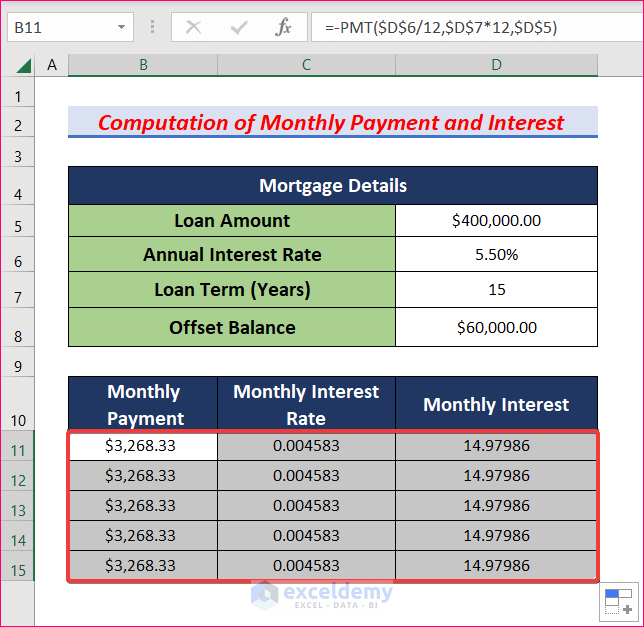Select cell B12 monthly payment value
The image size is (644, 627).
pos(143,475)
